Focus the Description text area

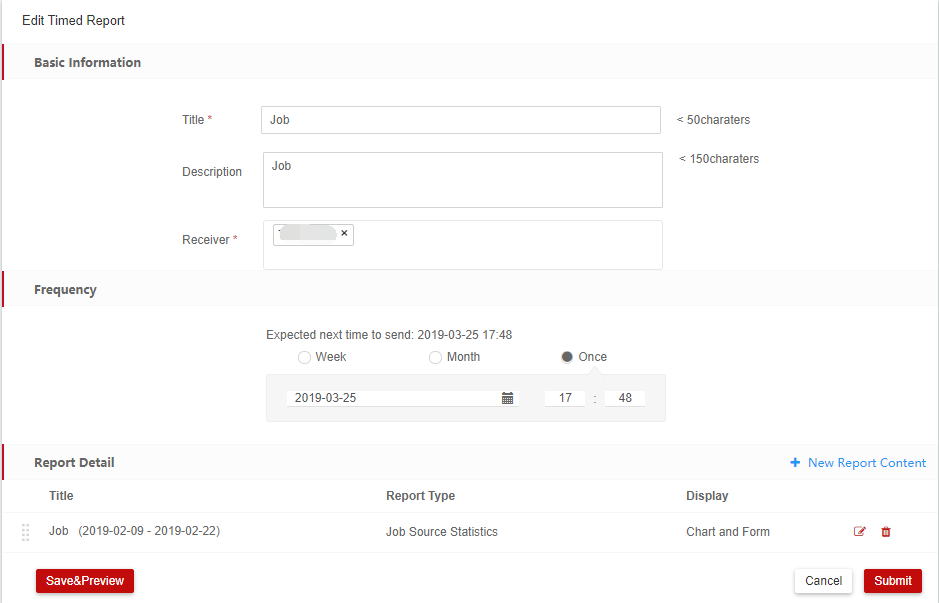coord(462,180)
